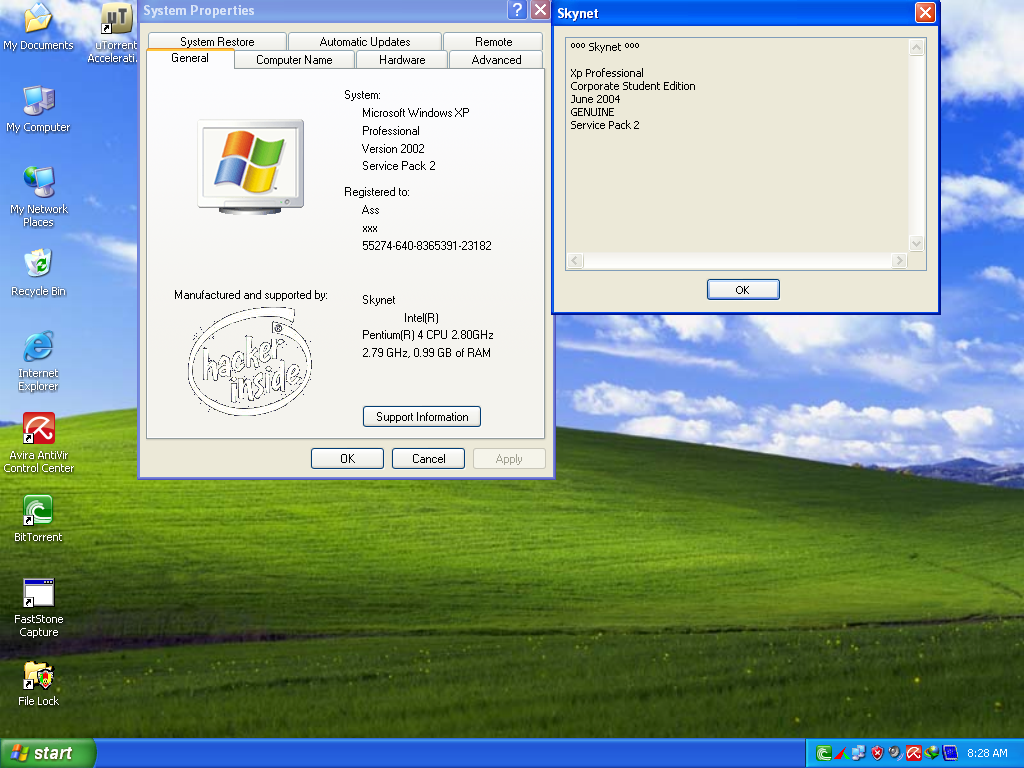Open the Remote tab

point(493,42)
